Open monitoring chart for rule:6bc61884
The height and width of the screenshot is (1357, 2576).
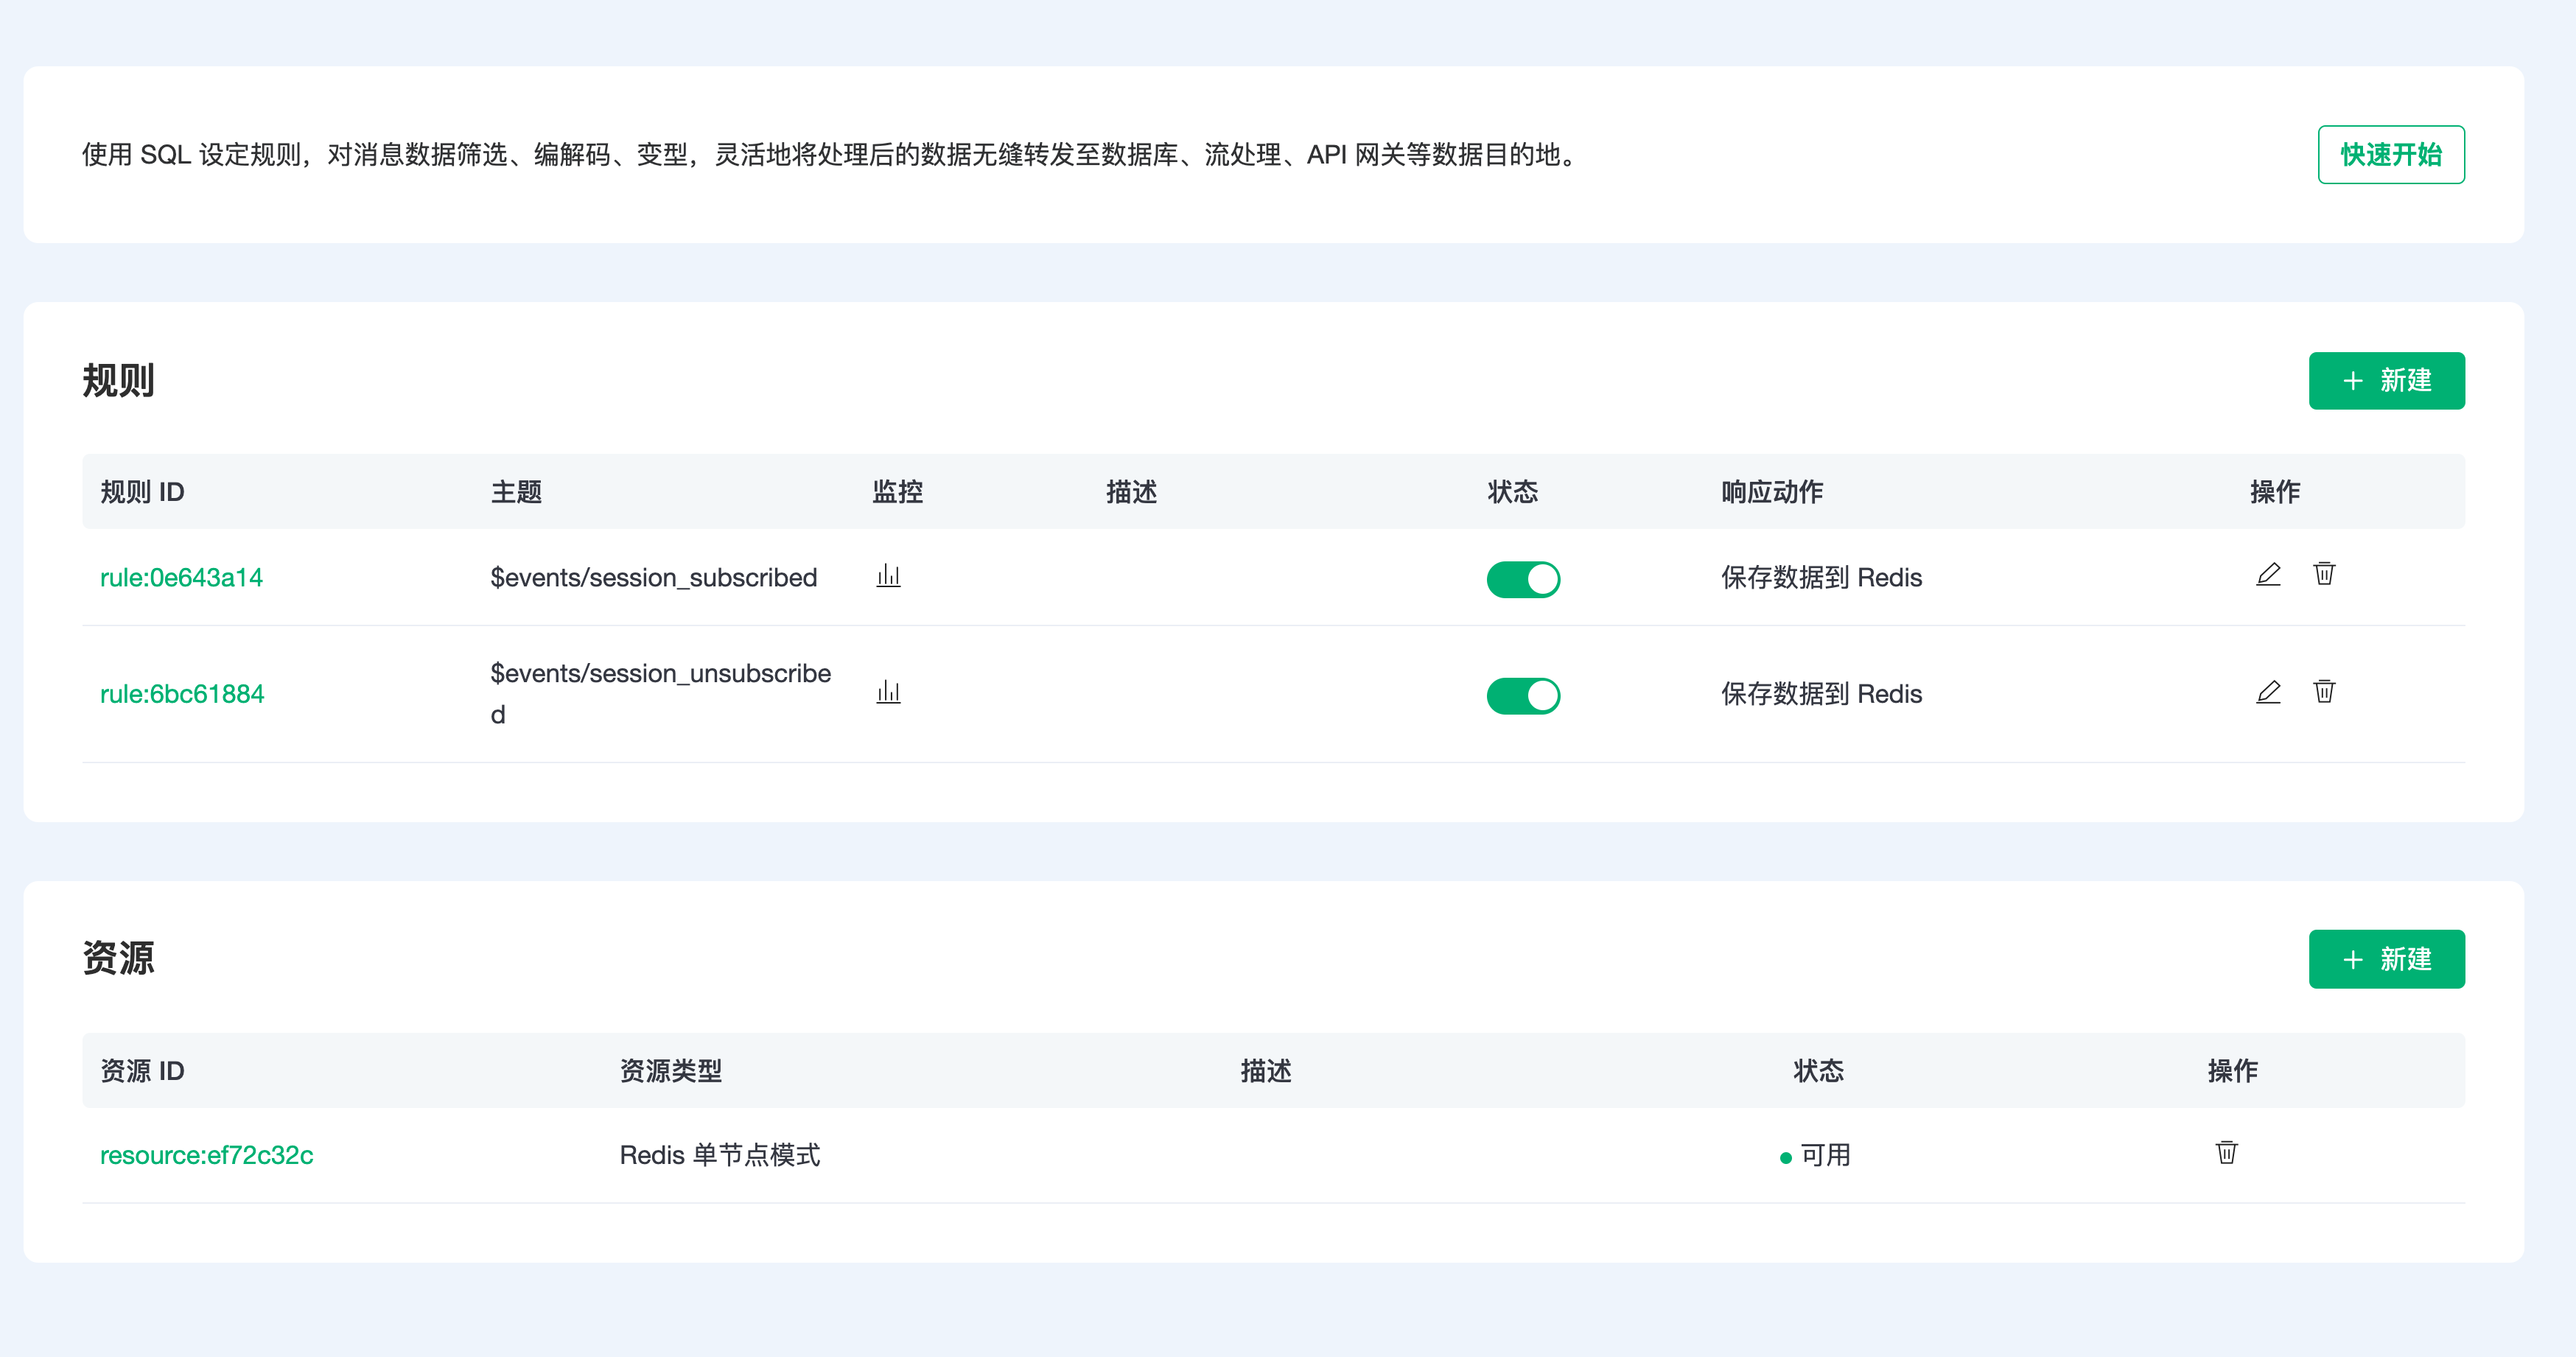click(888, 692)
